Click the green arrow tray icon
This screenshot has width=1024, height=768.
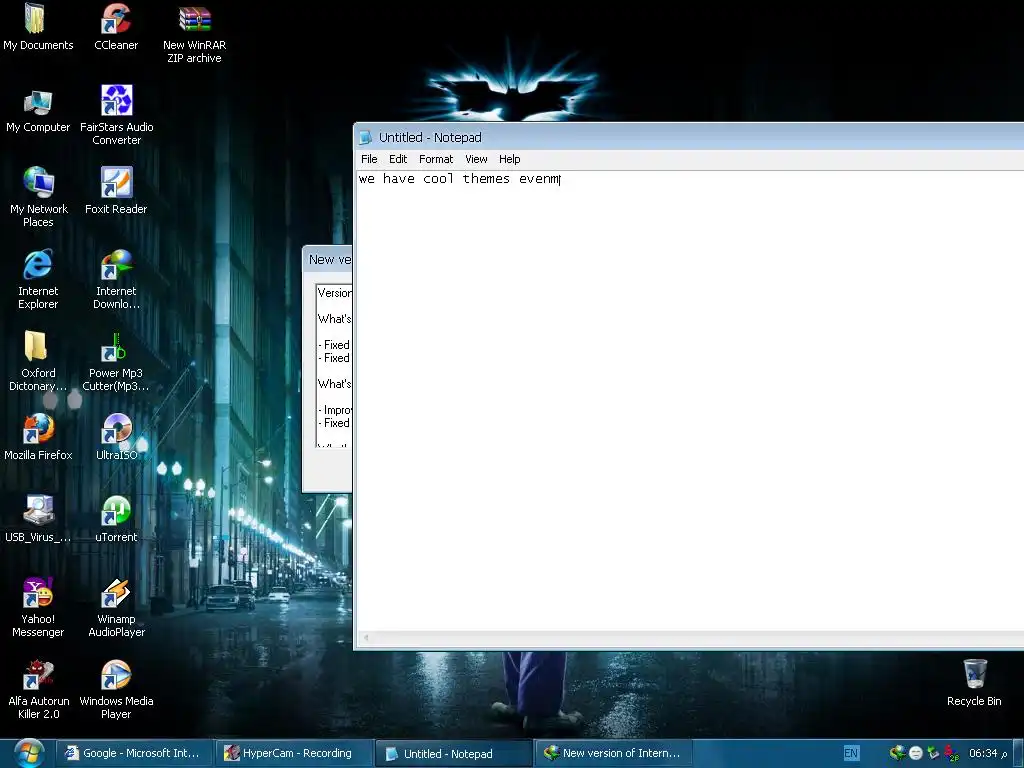[933, 754]
